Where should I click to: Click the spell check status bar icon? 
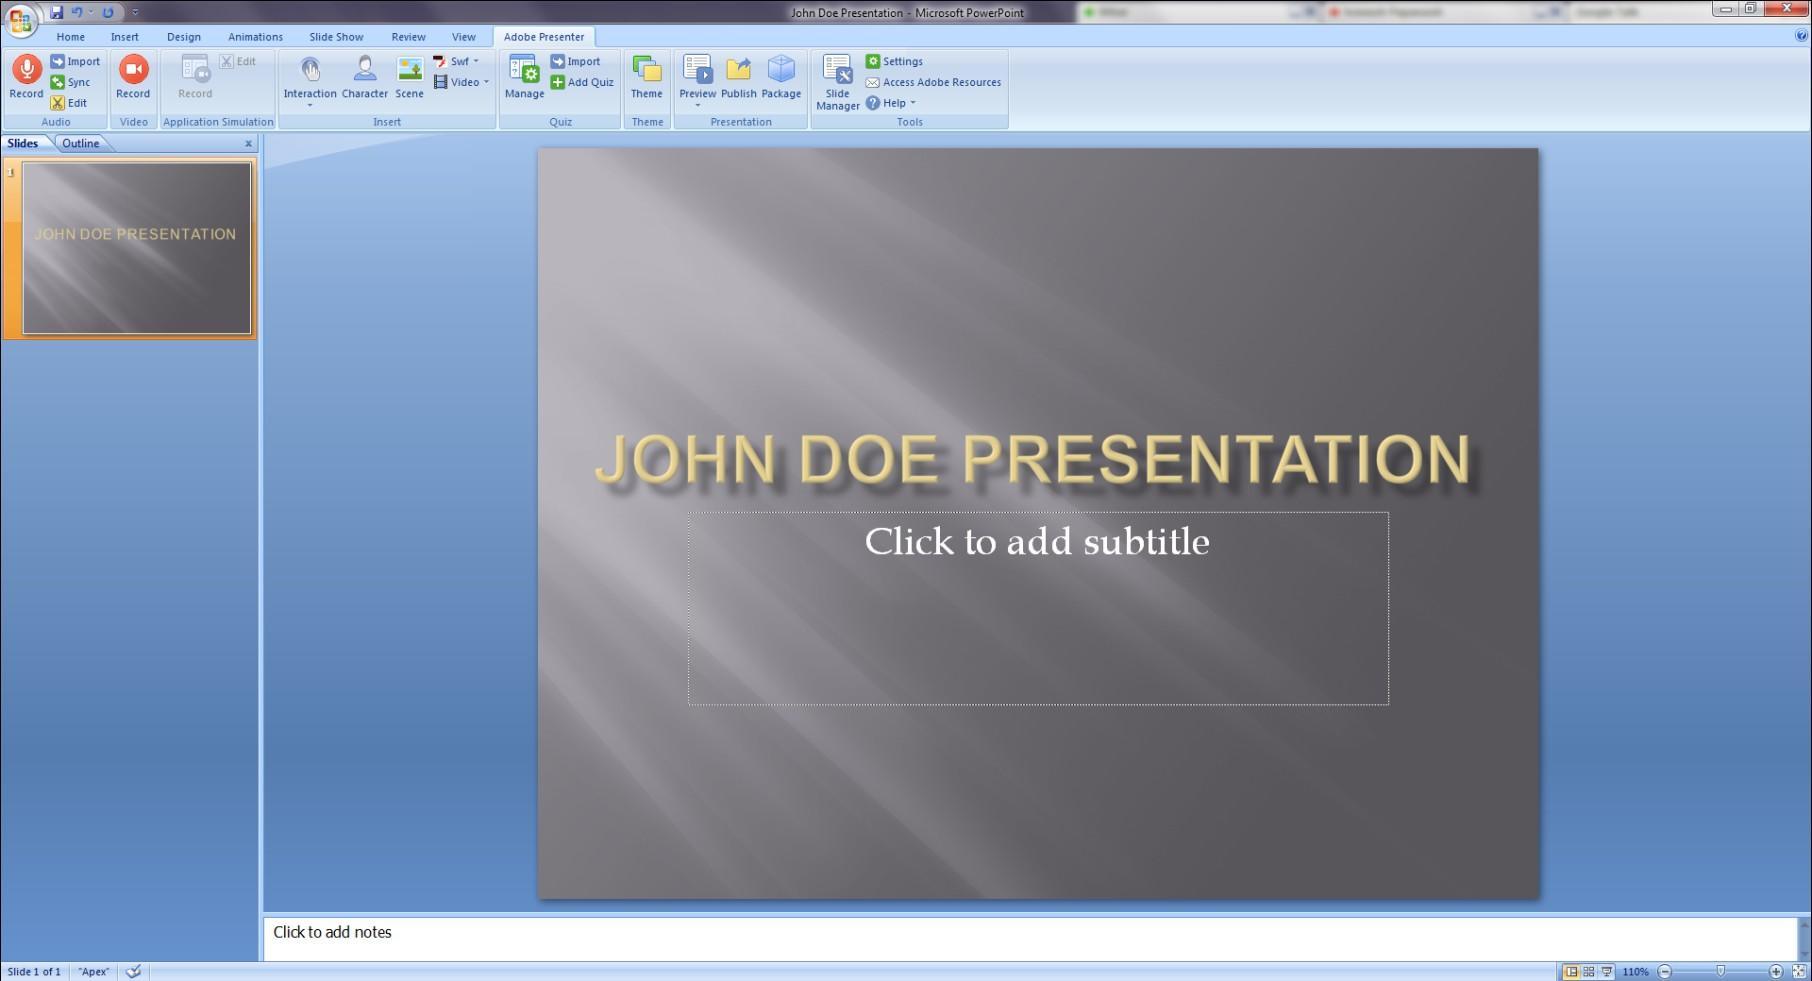[x=133, y=971]
